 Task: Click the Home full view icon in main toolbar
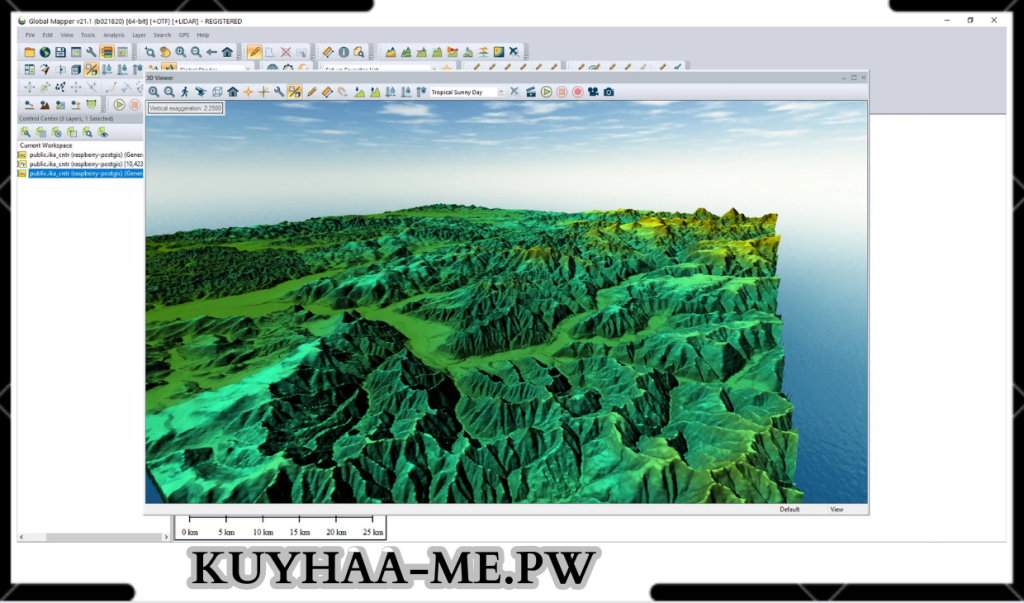click(x=227, y=52)
